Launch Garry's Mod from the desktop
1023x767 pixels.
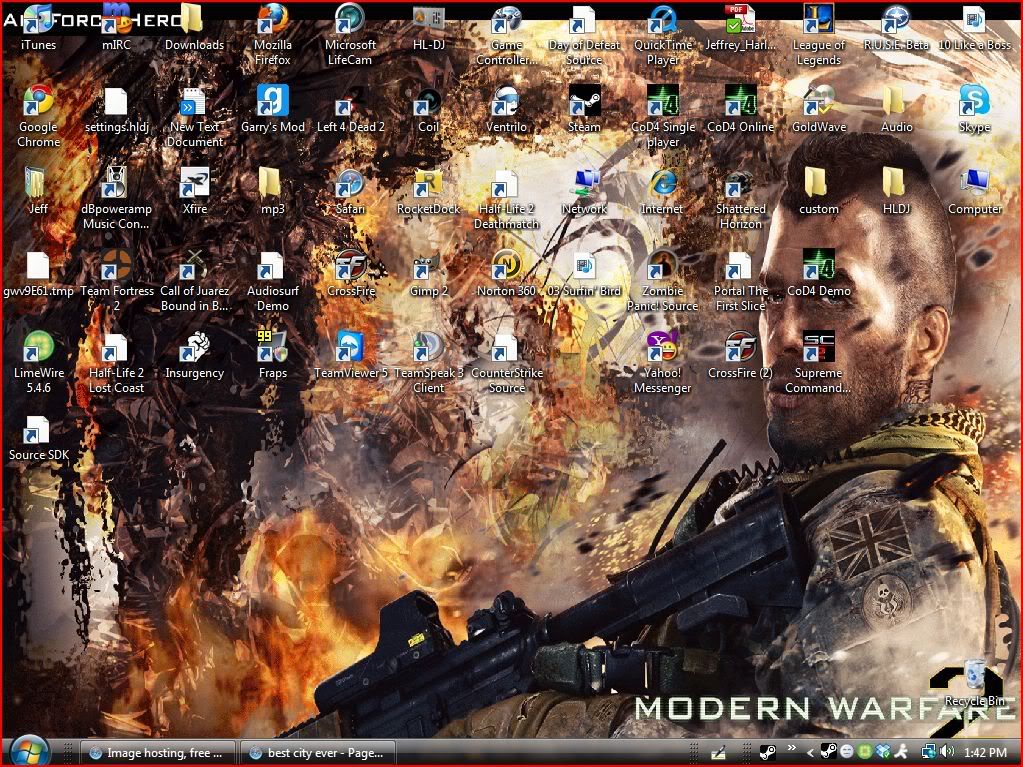pyautogui.click(x=272, y=102)
